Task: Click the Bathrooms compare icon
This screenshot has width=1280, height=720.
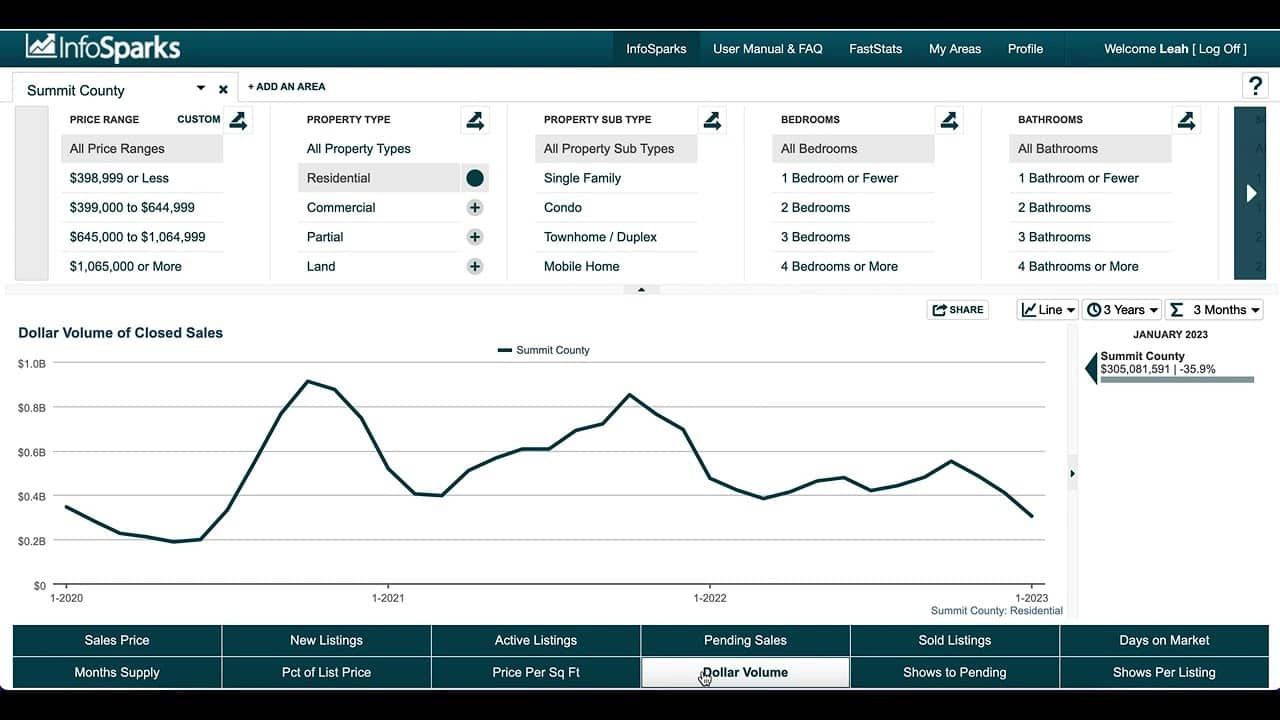Action: click(x=1186, y=121)
